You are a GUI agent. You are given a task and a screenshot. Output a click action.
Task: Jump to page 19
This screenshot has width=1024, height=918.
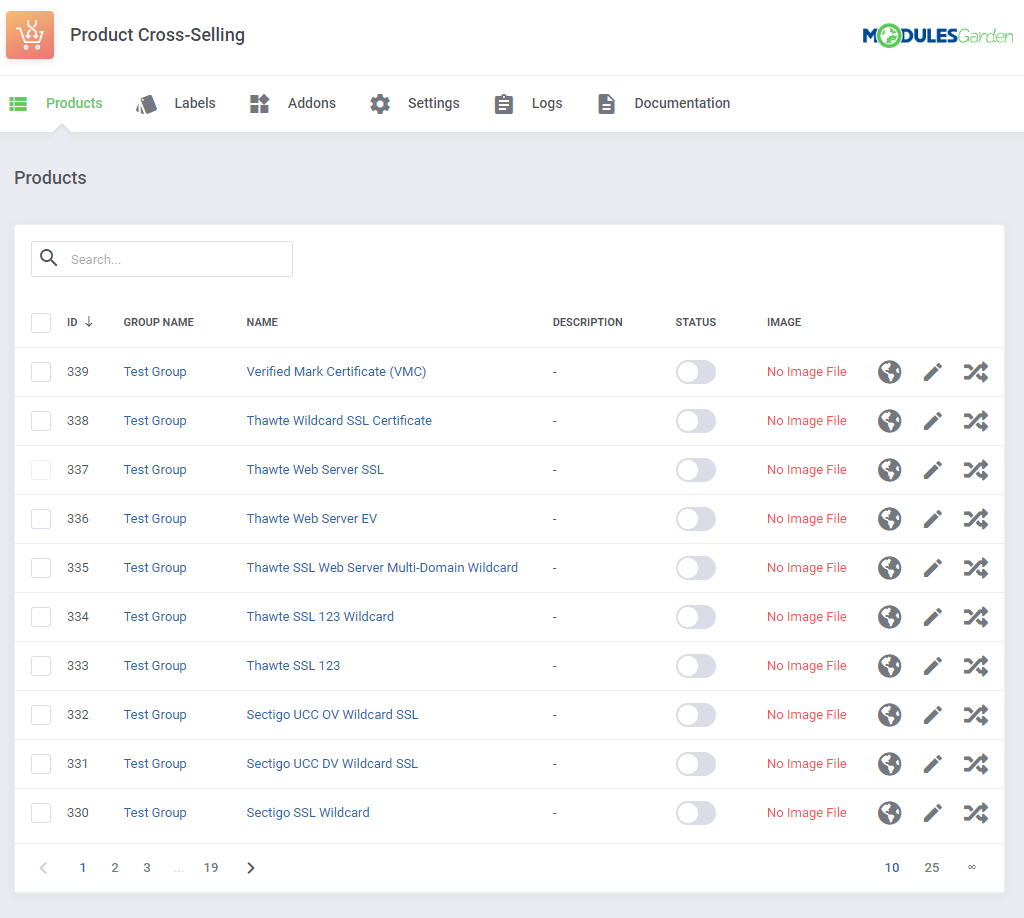point(211,868)
